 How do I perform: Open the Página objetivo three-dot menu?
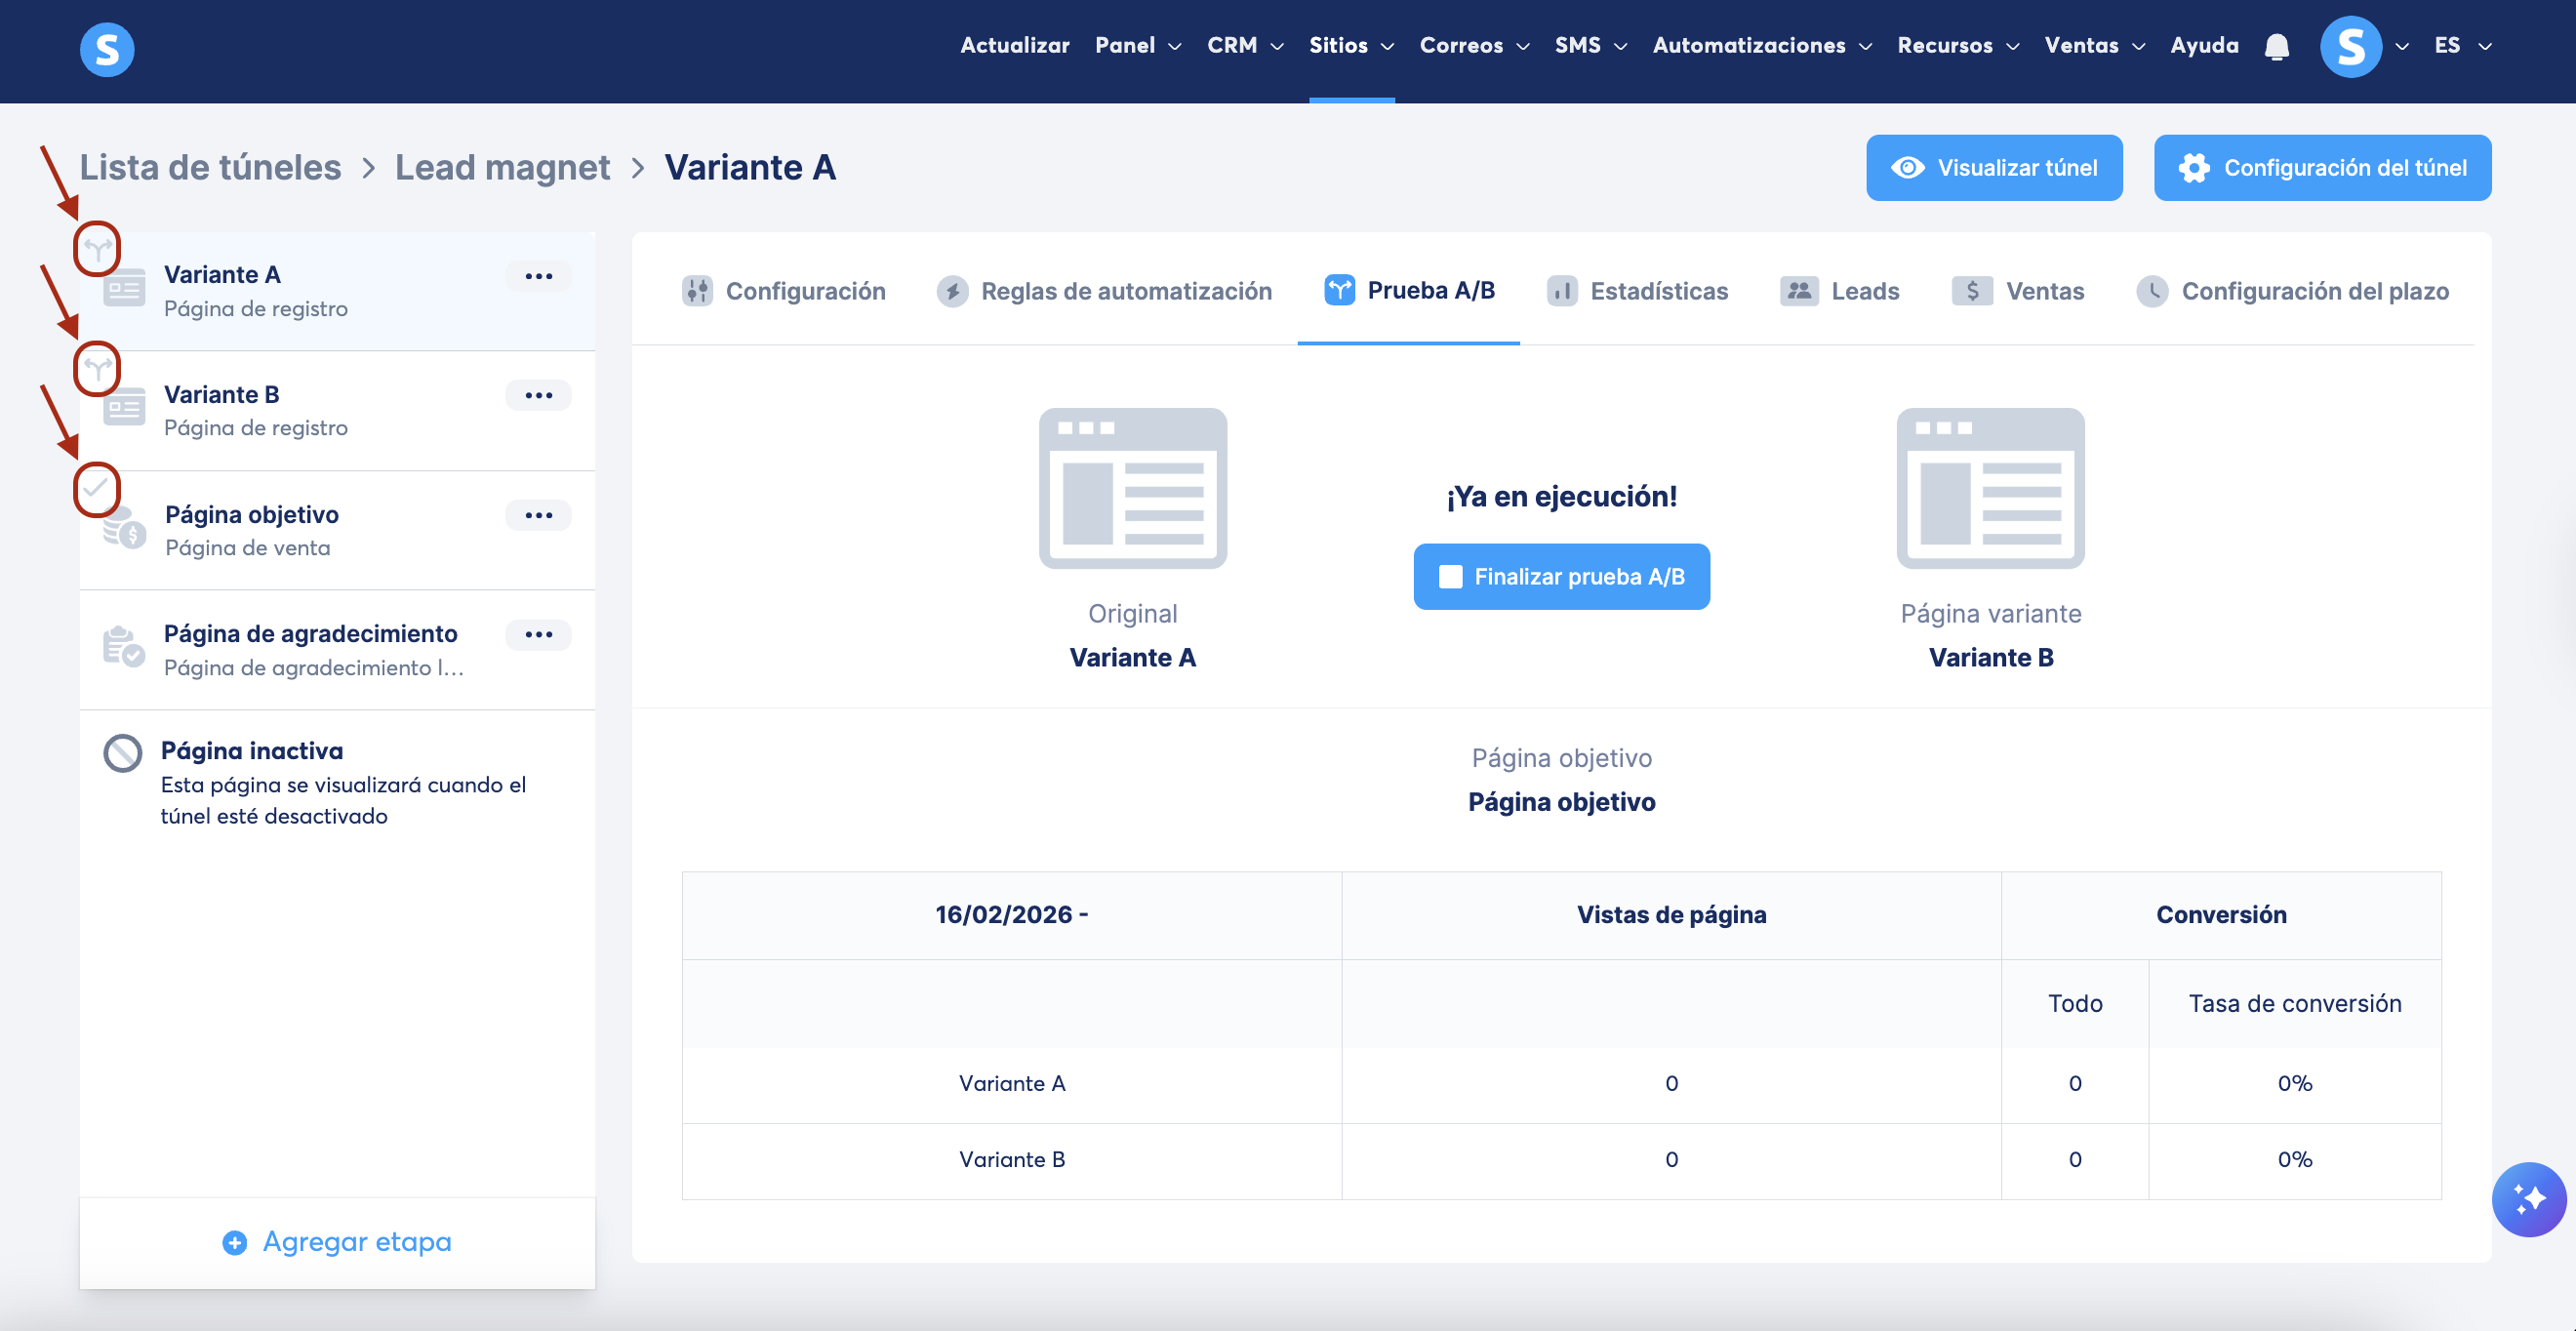[538, 515]
